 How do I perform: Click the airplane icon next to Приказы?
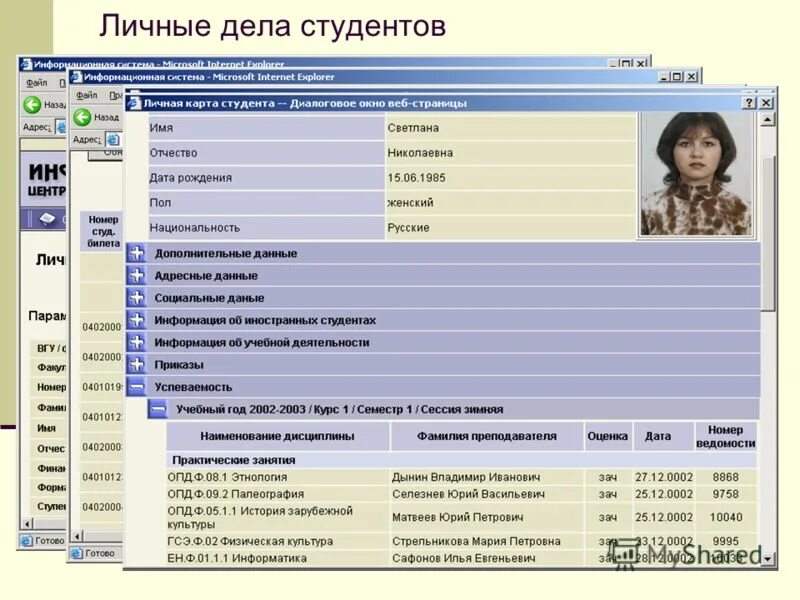pos(137,363)
